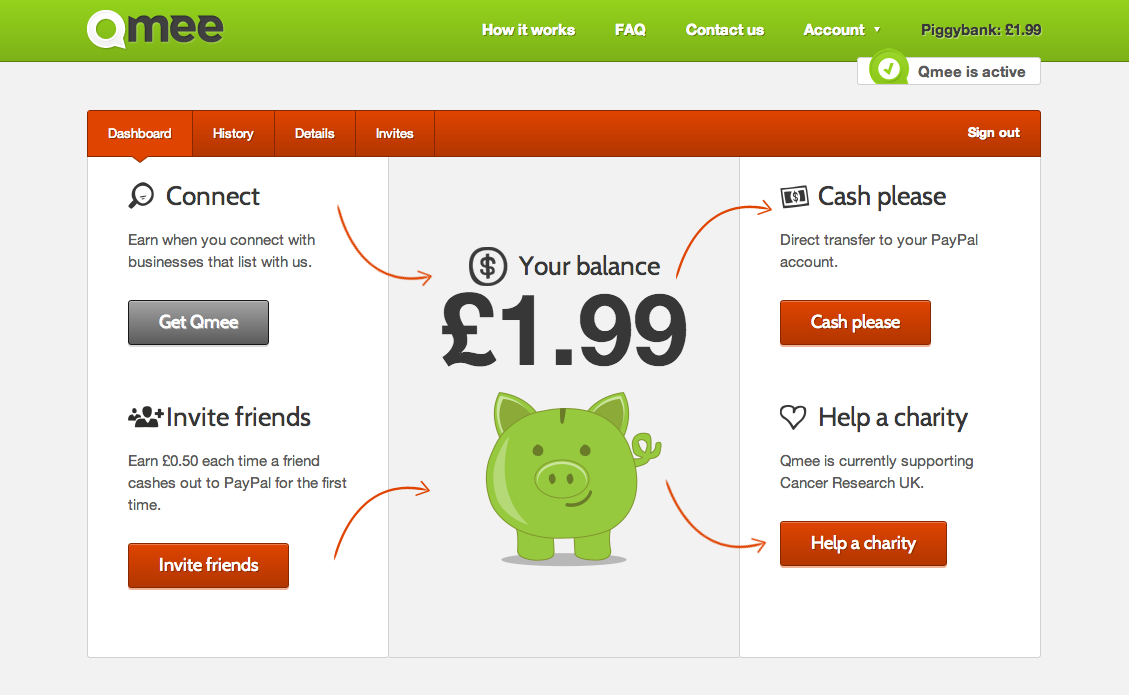This screenshot has height=695, width=1129.
Task: Click the Invite friends button
Action: pos(208,565)
